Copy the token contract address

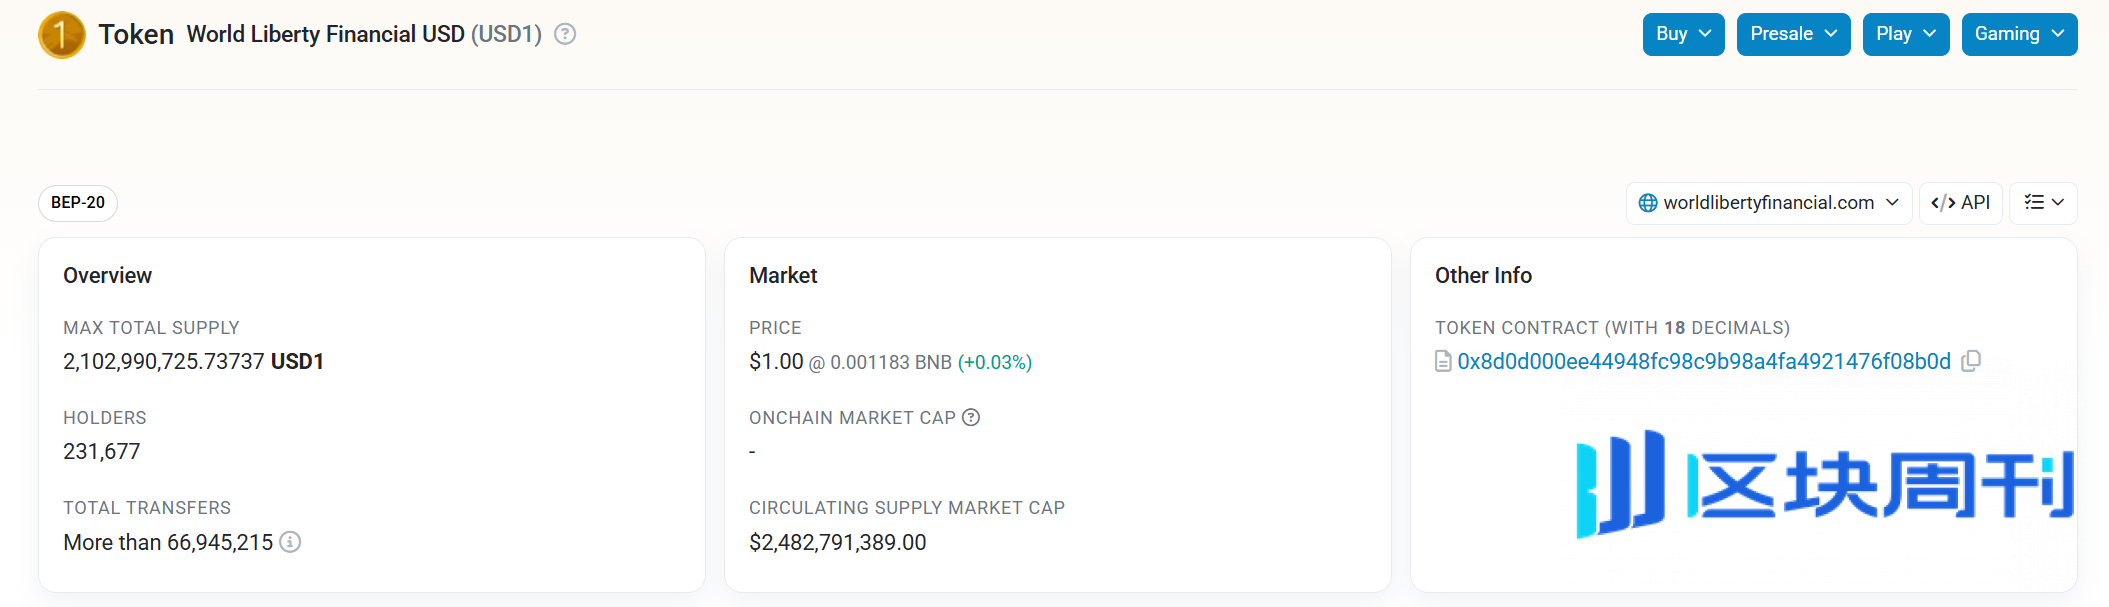(x=1971, y=361)
